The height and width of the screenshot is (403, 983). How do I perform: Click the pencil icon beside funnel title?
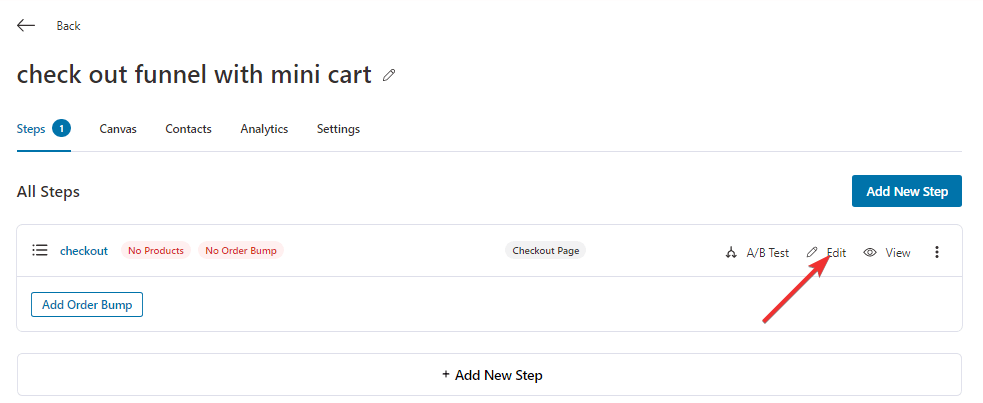point(389,76)
